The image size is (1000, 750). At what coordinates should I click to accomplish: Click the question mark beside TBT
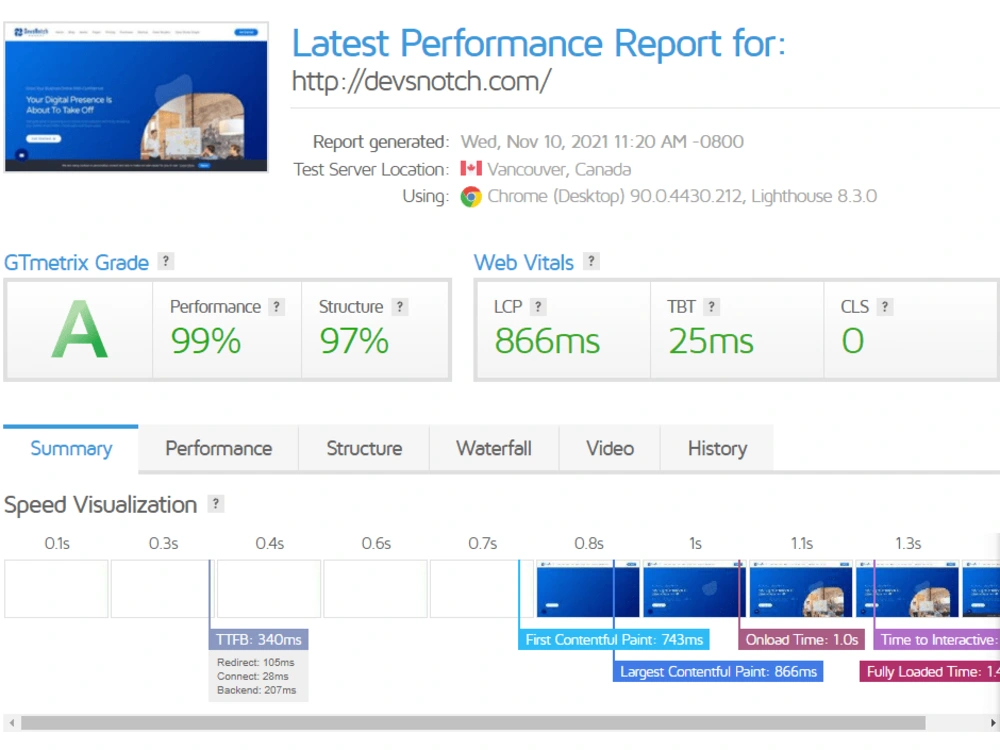712,307
